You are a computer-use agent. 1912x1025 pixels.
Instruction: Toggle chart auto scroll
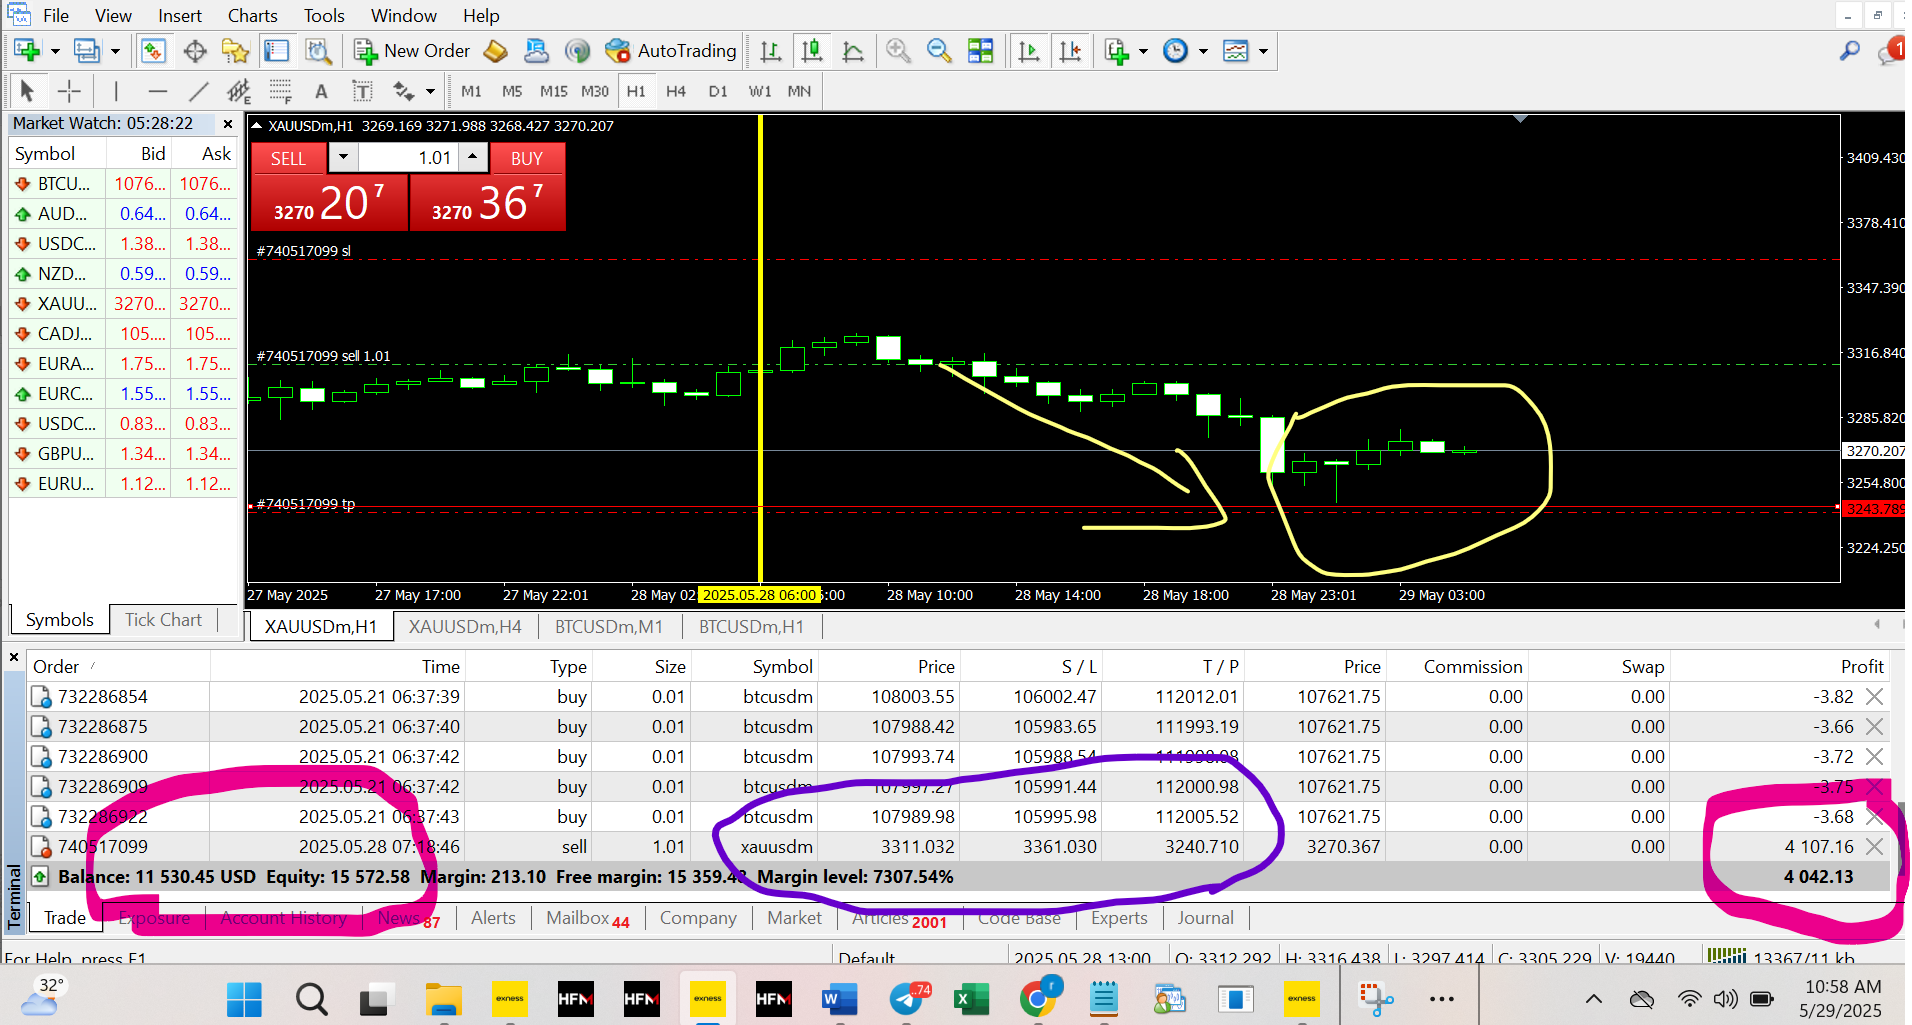[x=1028, y=50]
